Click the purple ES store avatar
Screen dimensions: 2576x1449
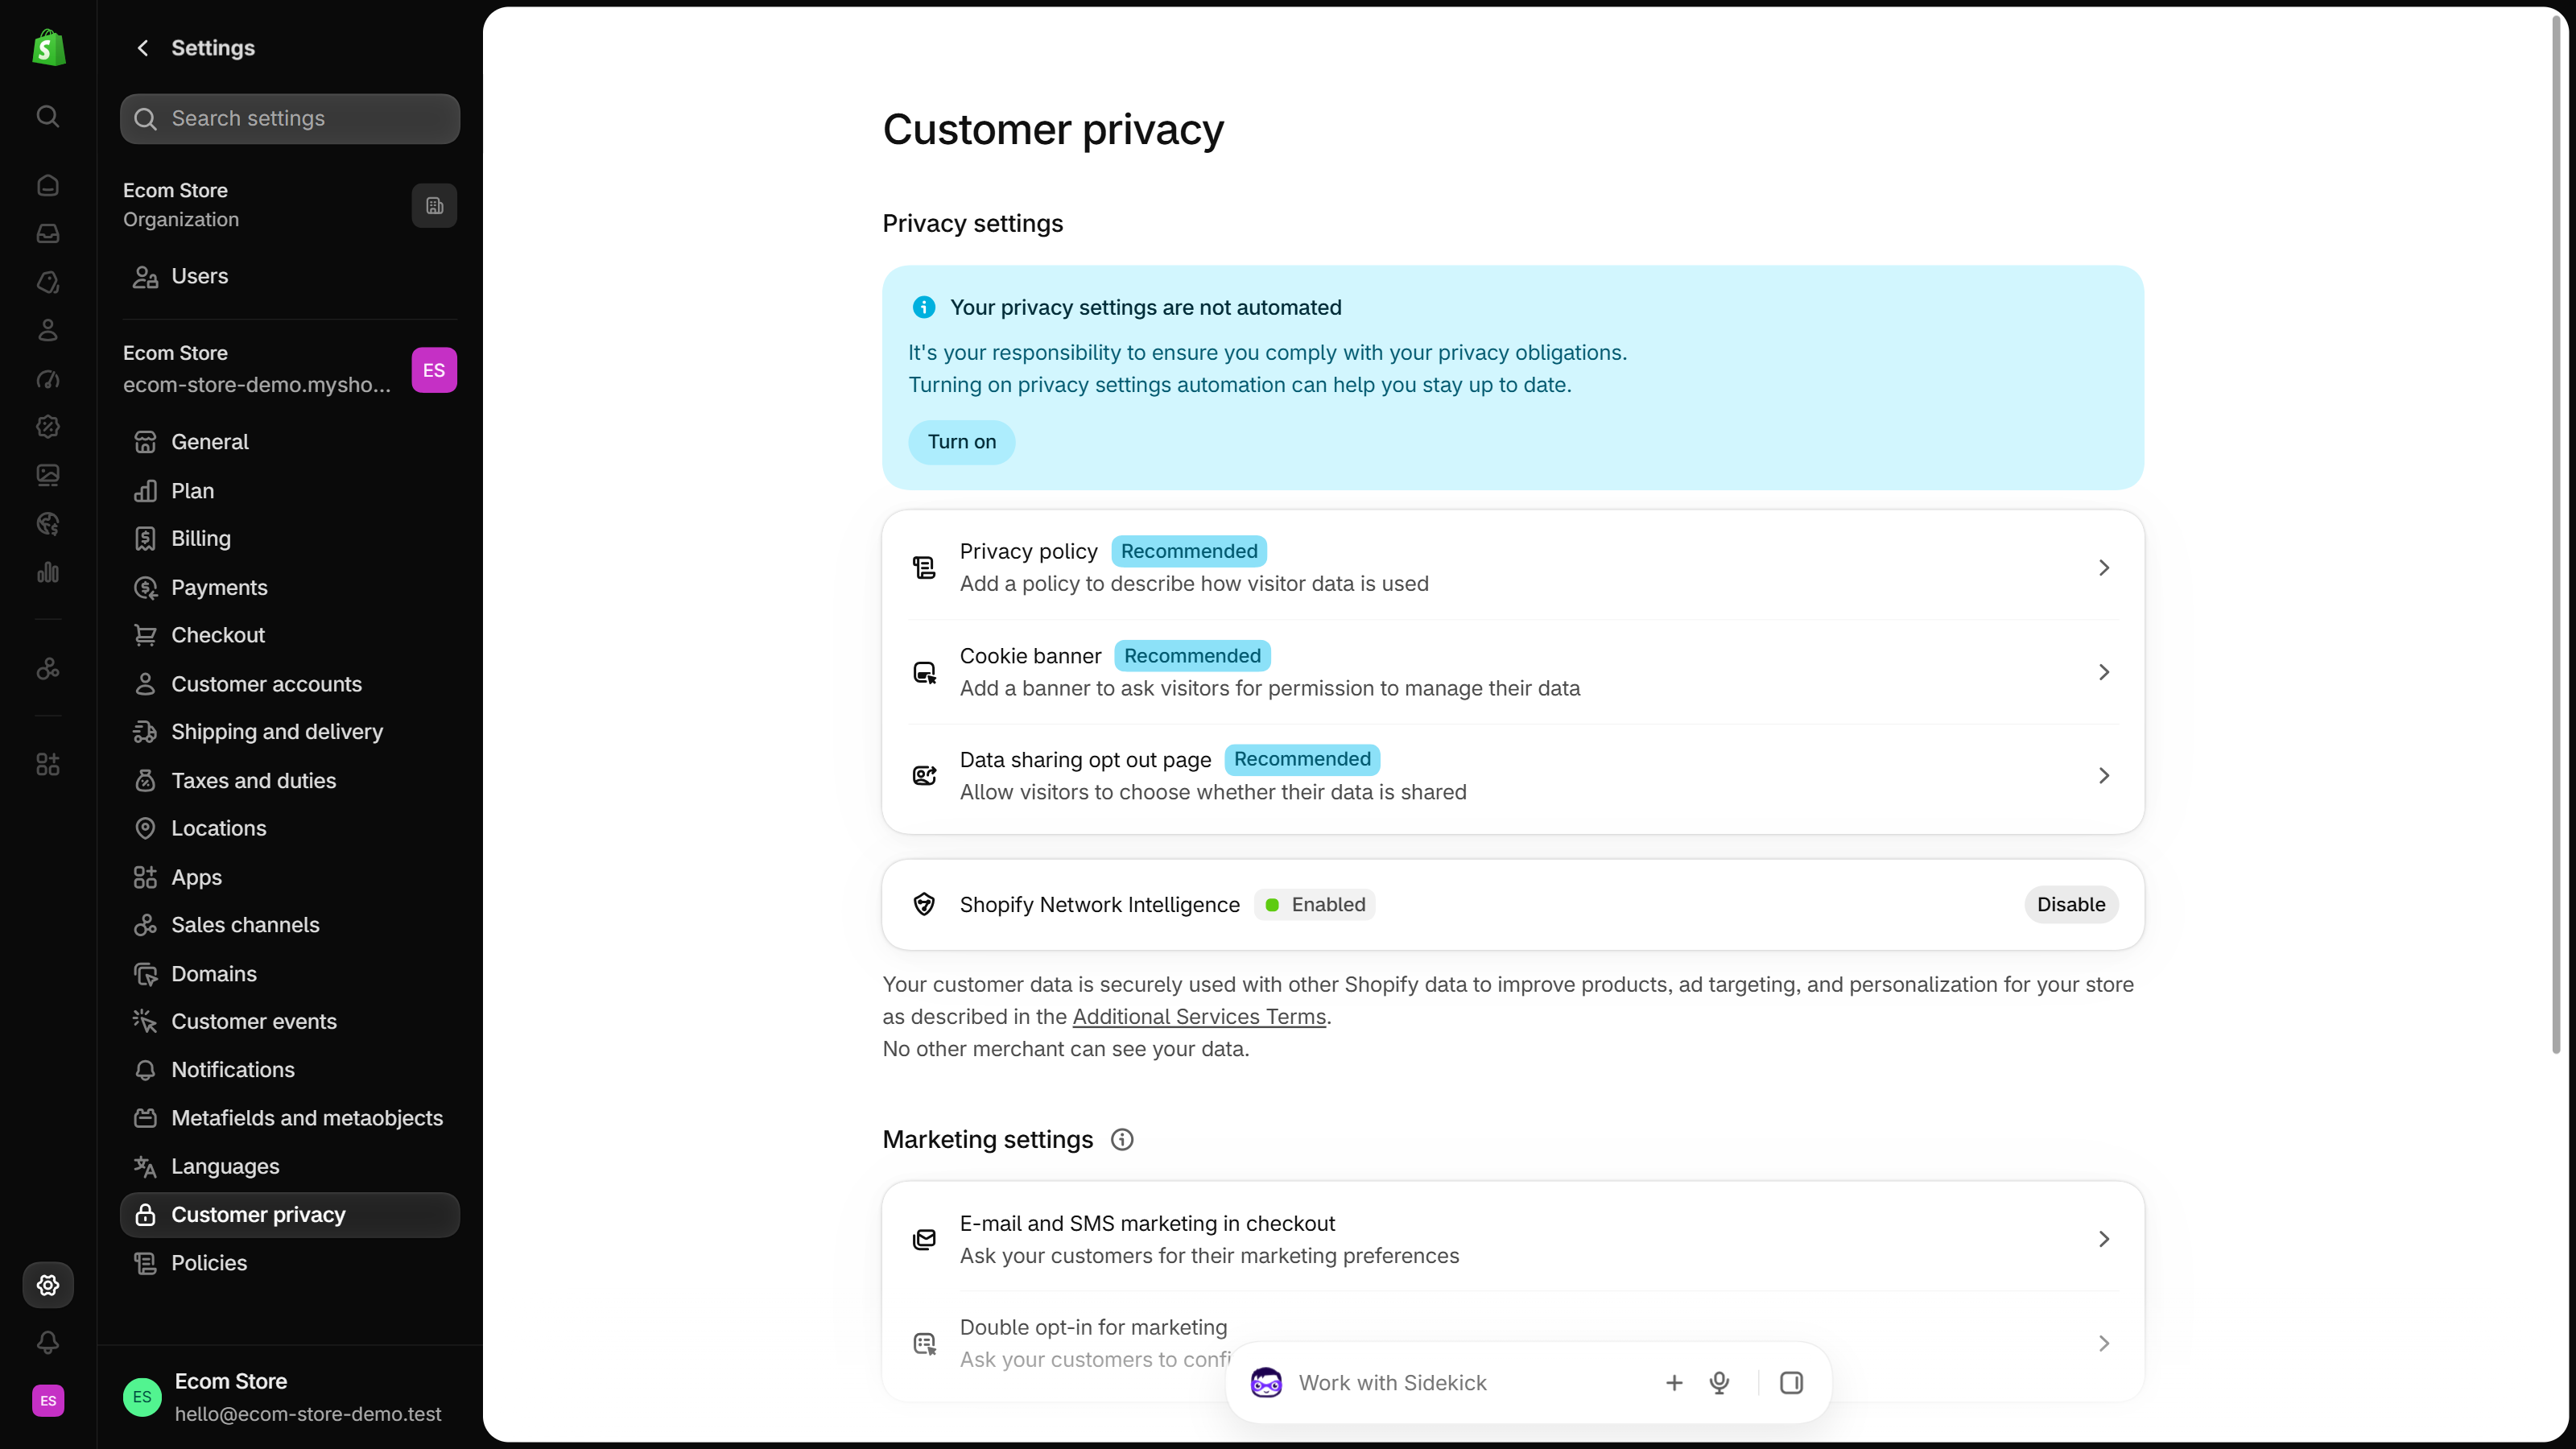pos(434,370)
